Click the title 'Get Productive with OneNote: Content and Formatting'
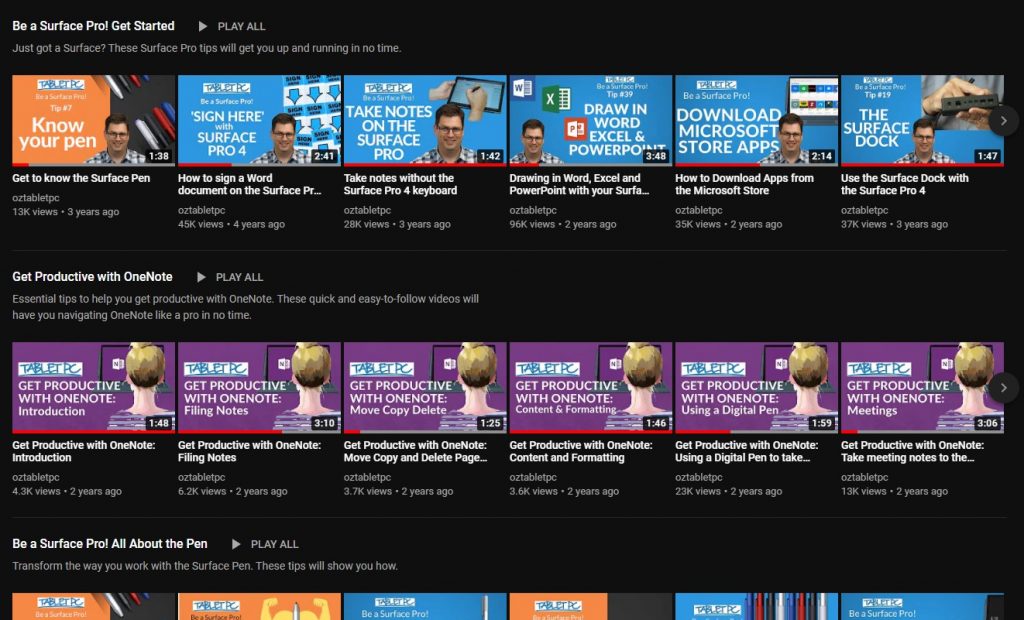Image resolution: width=1024 pixels, height=620 pixels. (581, 451)
